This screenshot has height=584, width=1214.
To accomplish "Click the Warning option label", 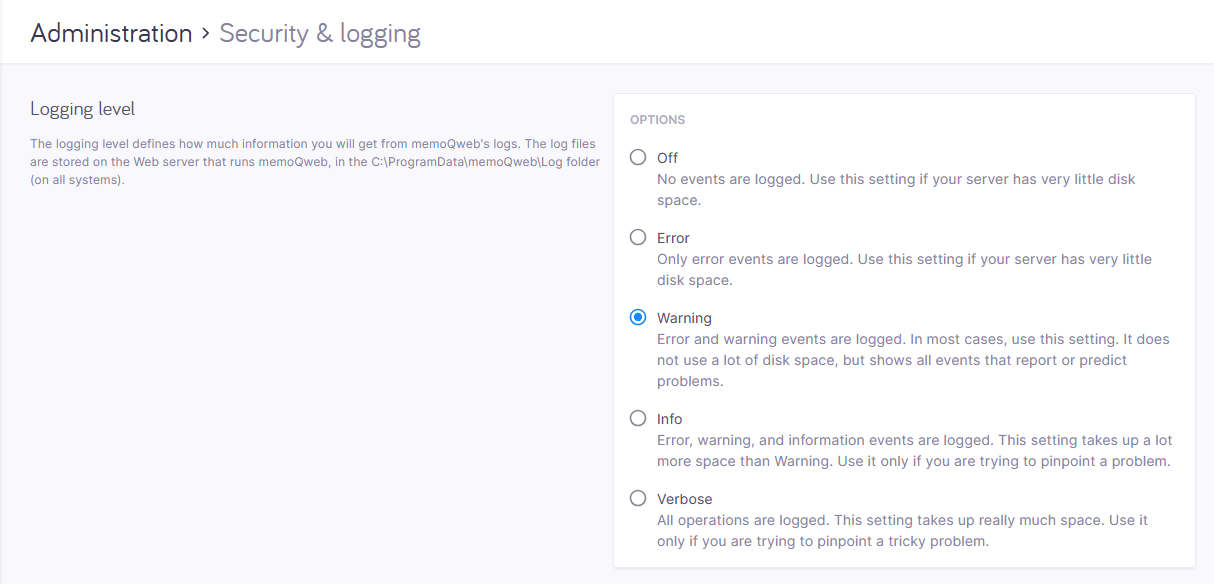I will tap(684, 317).
